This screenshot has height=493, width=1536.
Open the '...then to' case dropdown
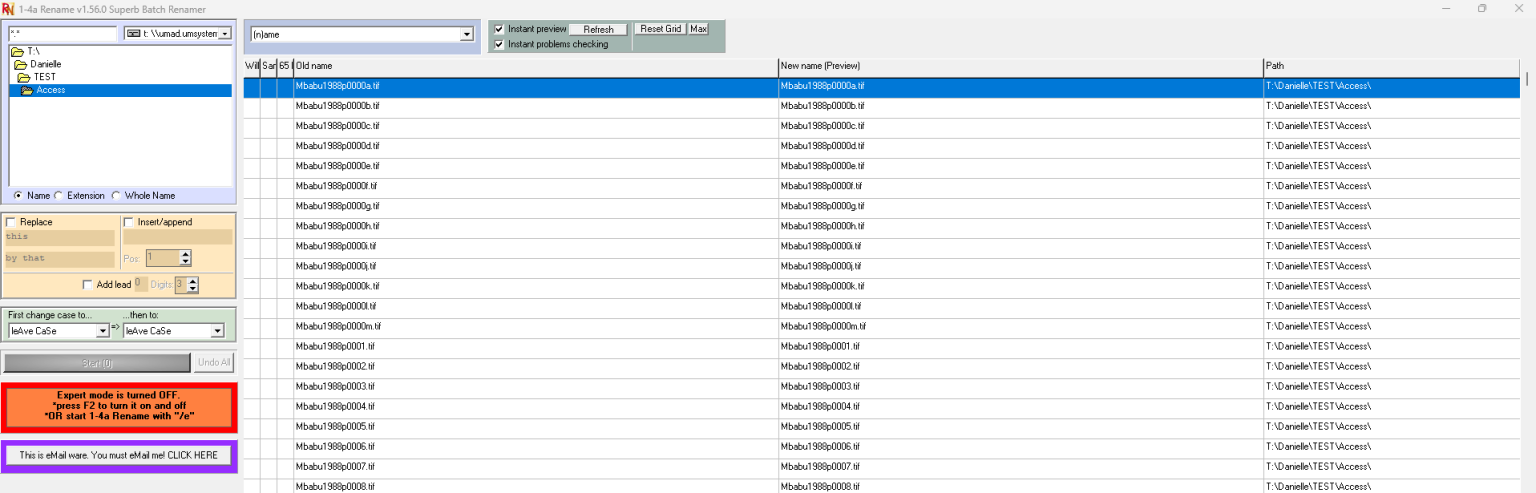pyautogui.click(x=217, y=331)
